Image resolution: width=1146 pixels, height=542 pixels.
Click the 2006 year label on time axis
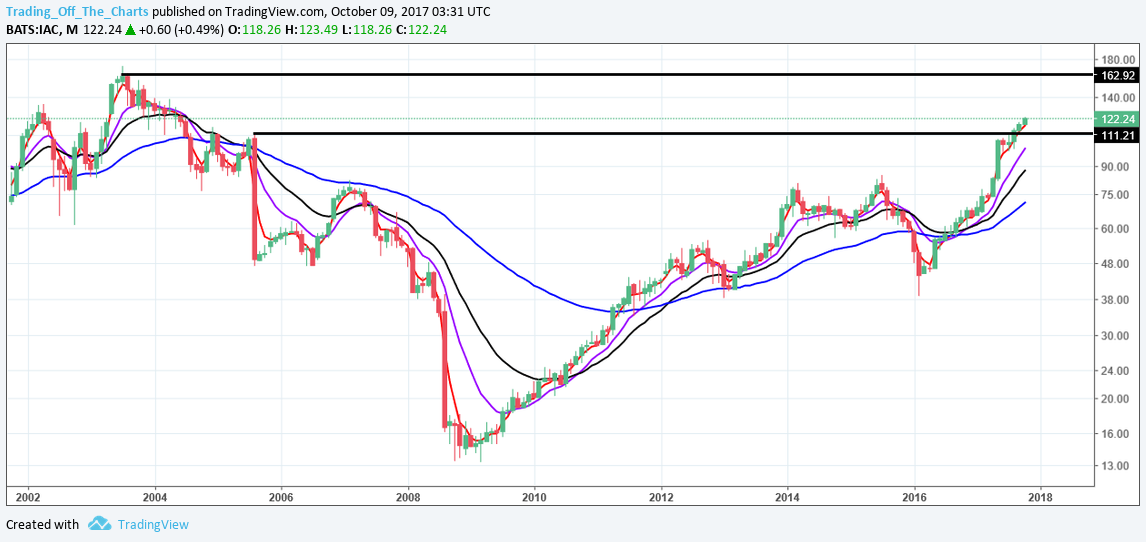tap(281, 497)
